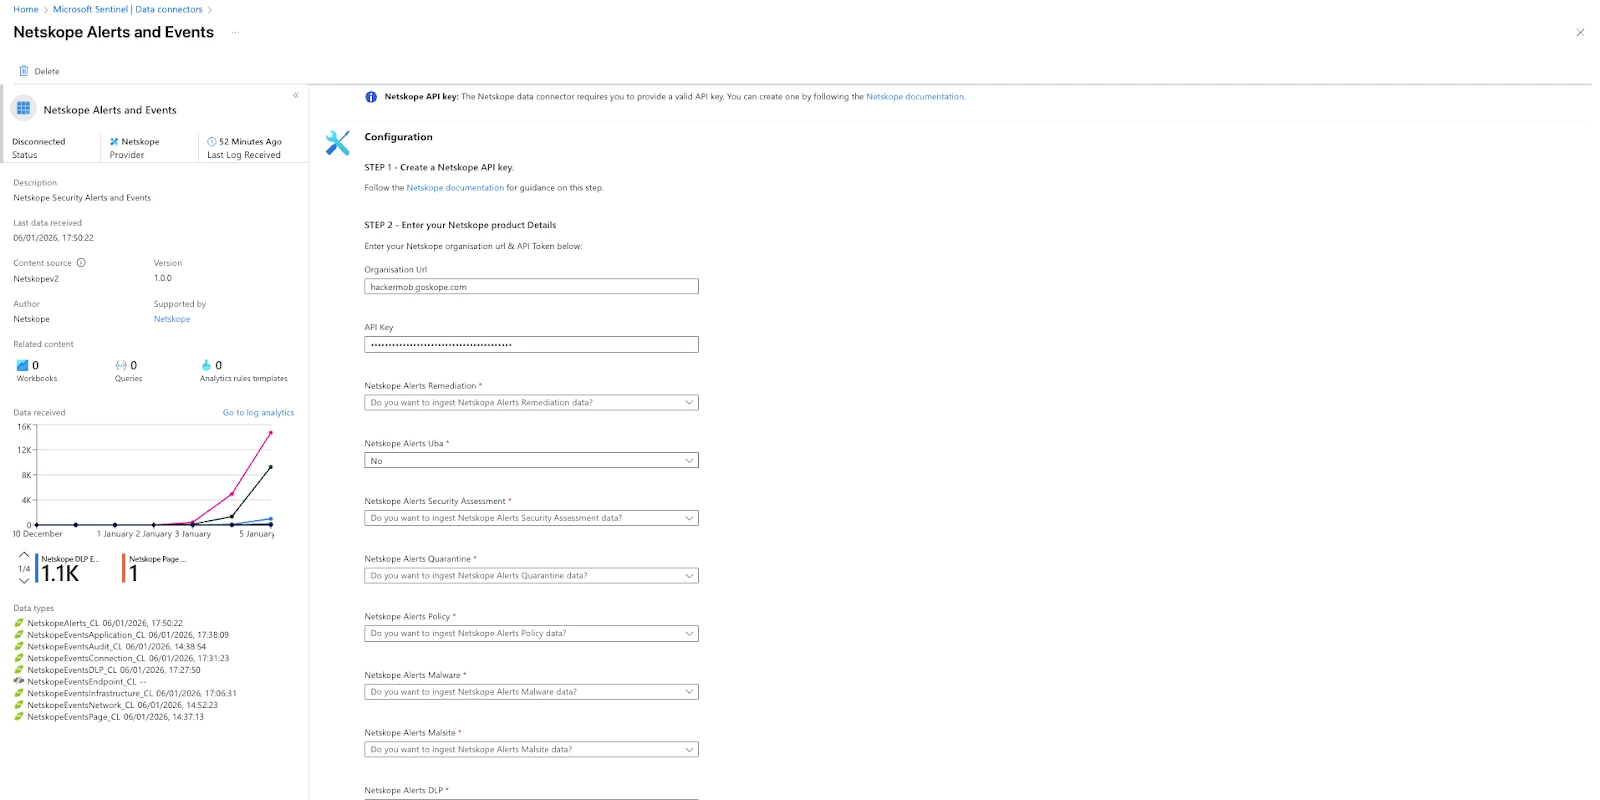Open Netskope Alerts Security Assessment dropdown

coord(531,518)
